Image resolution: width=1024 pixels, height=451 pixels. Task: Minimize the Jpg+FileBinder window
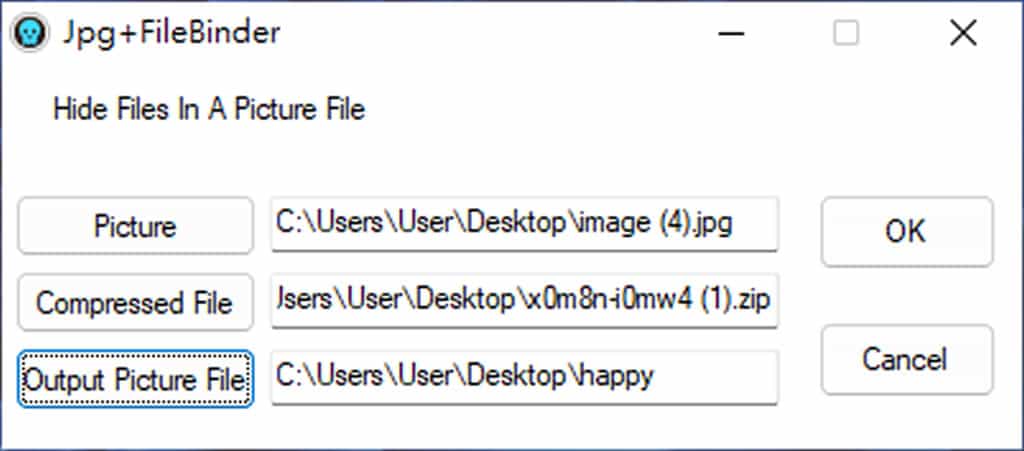pyautogui.click(x=731, y=34)
